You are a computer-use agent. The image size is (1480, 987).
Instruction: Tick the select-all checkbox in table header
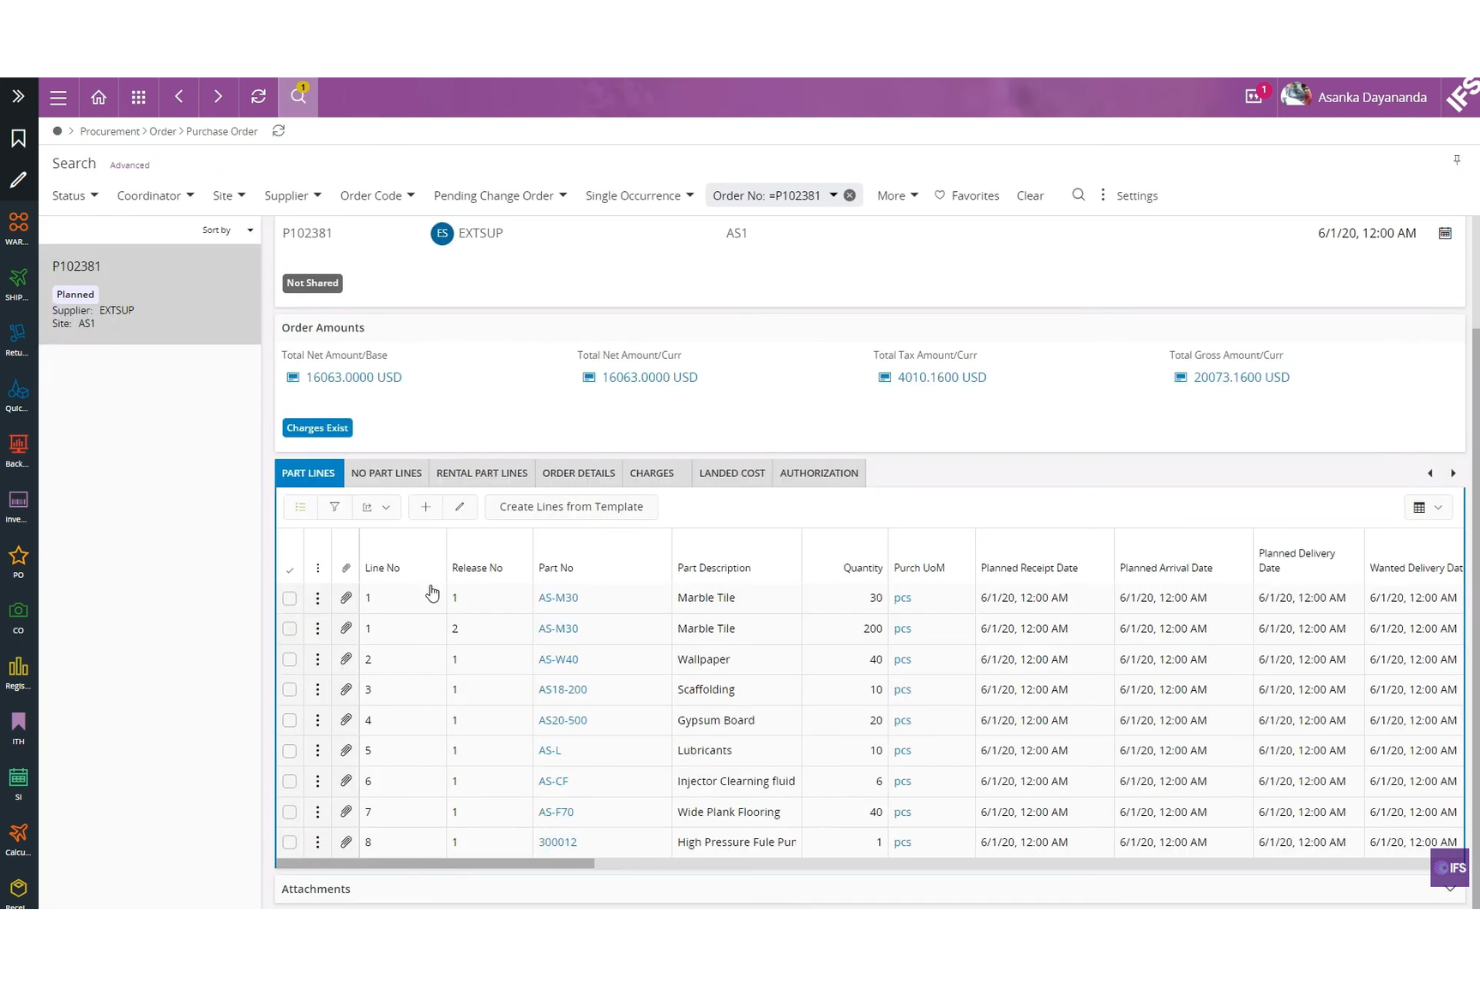(x=289, y=569)
